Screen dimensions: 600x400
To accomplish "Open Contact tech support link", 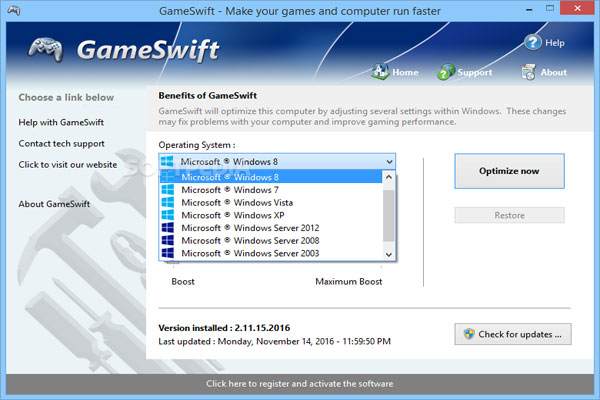I will pos(62,144).
